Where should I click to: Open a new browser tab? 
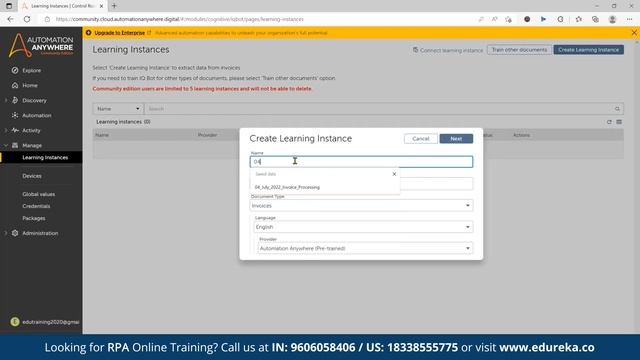click(x=114, y=6)
